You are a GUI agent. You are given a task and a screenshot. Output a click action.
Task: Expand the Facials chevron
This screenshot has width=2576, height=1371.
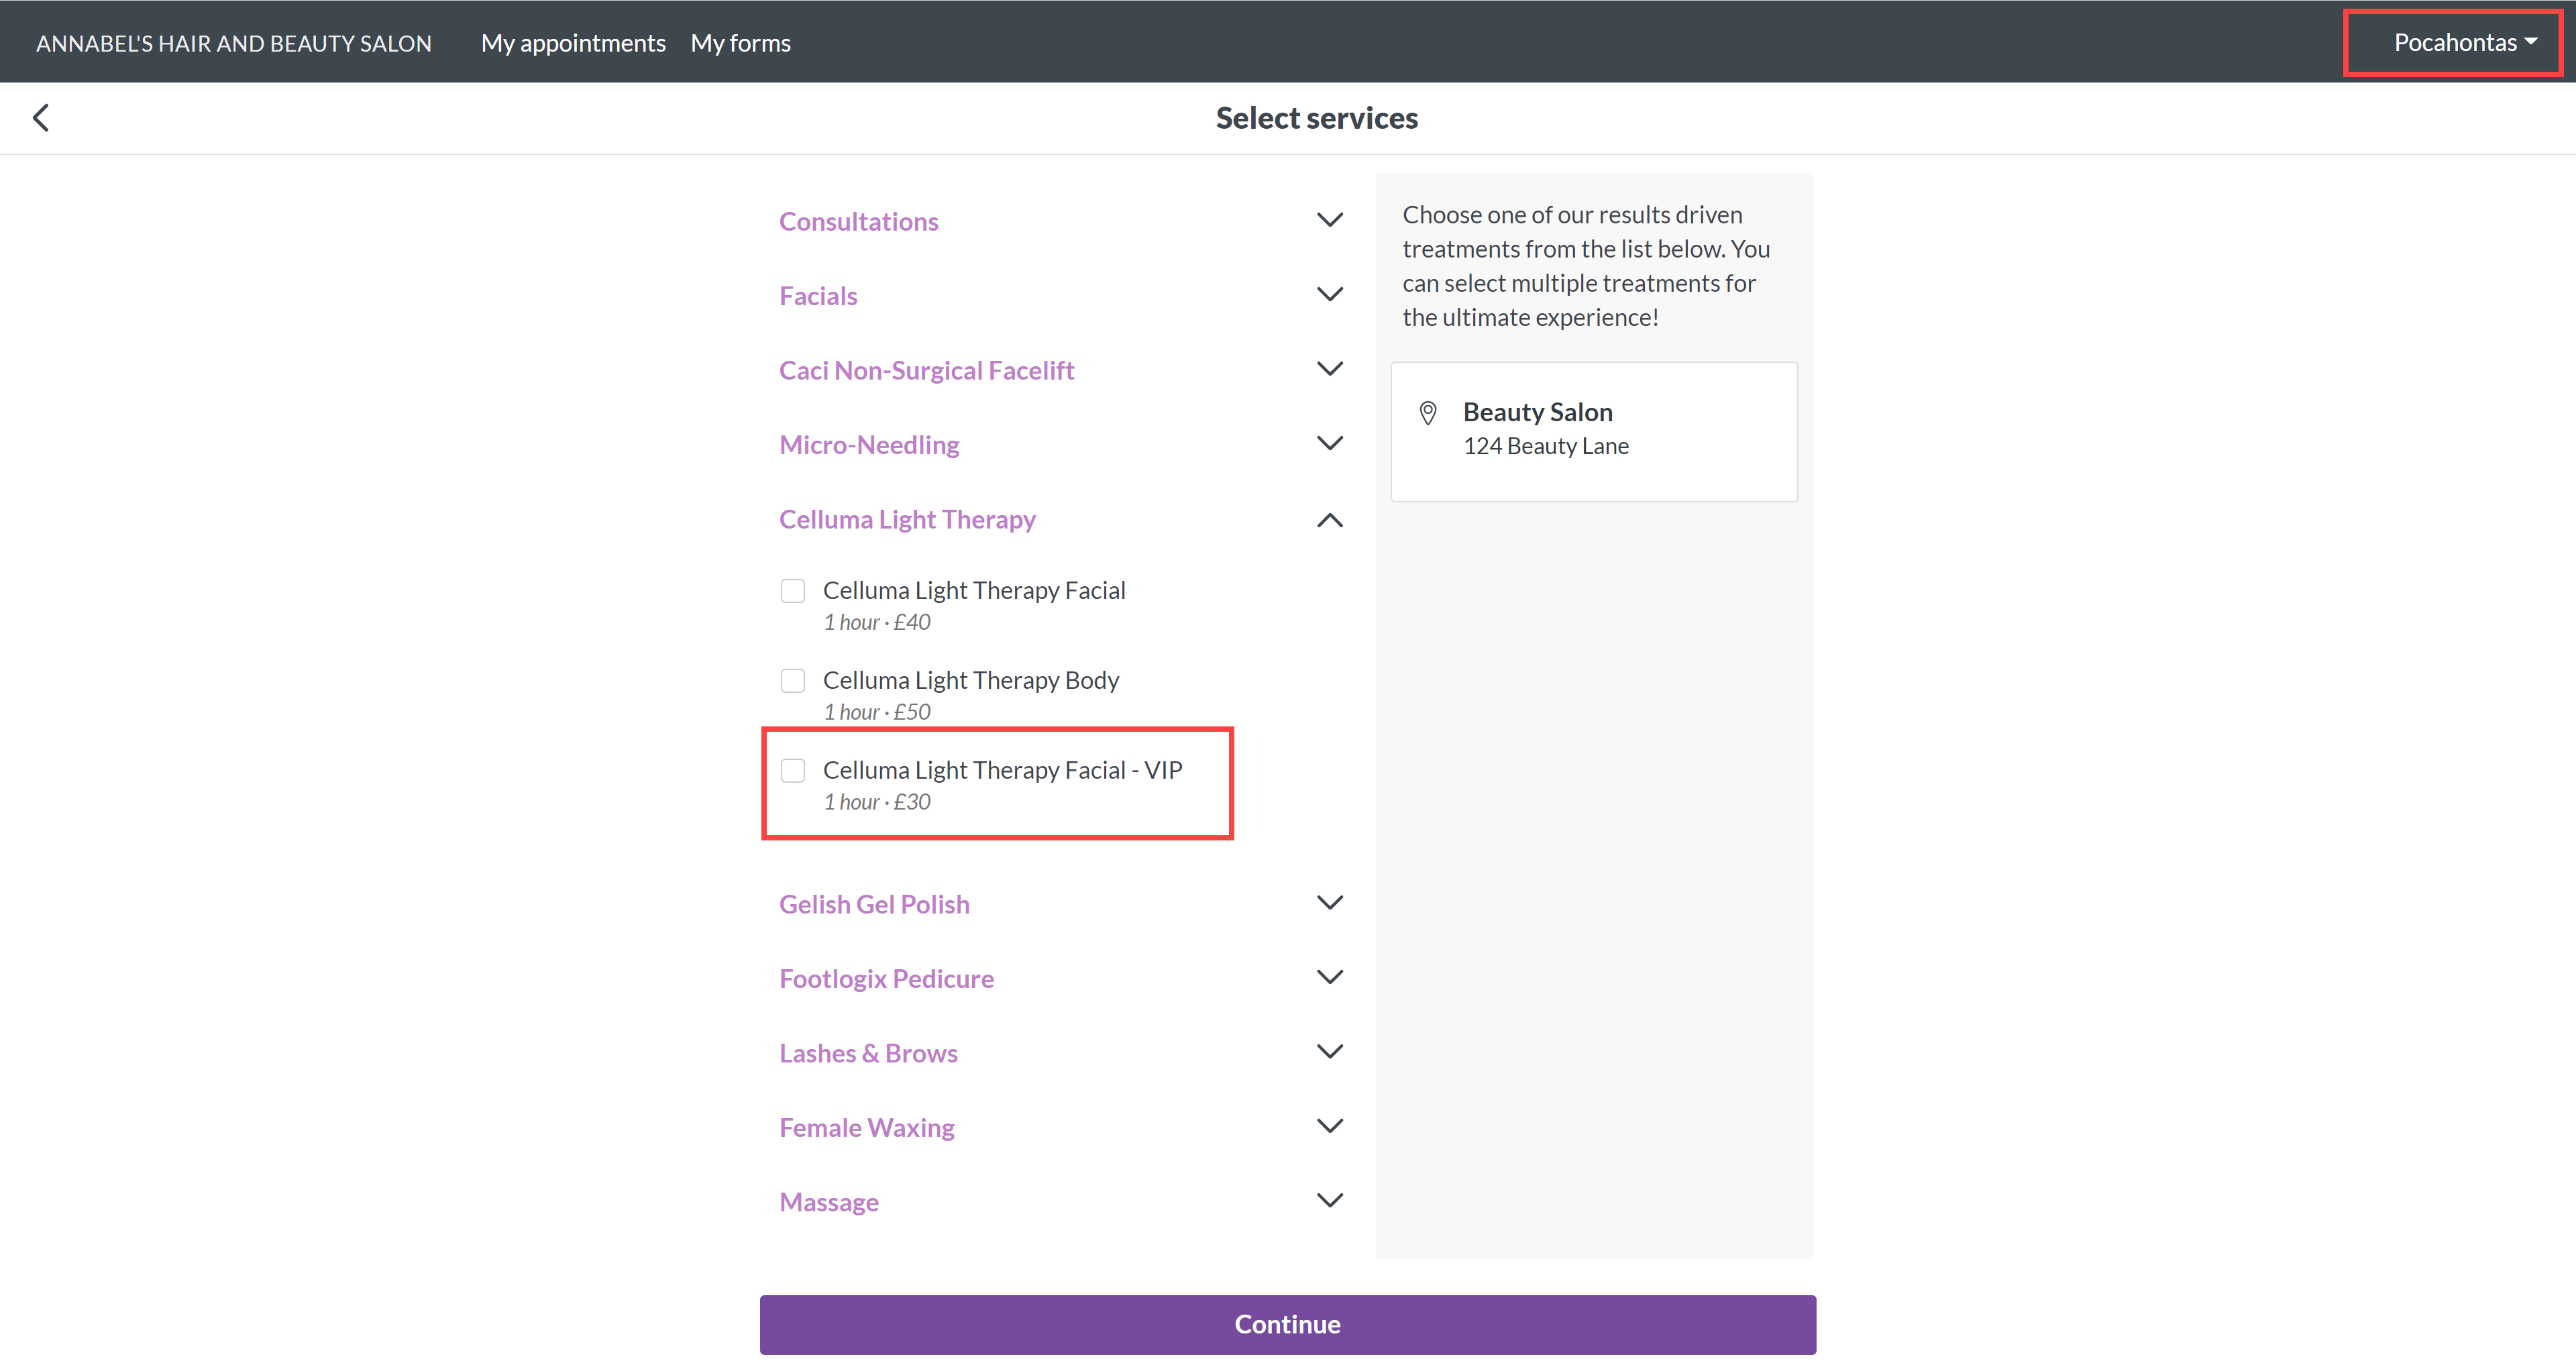click(x=1330, y=295)
